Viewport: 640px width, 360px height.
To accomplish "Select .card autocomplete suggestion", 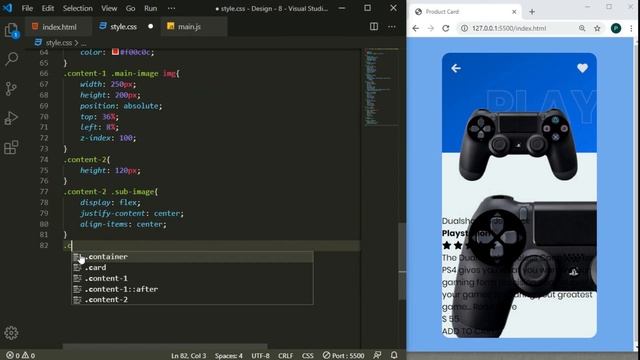I will 193,268.
